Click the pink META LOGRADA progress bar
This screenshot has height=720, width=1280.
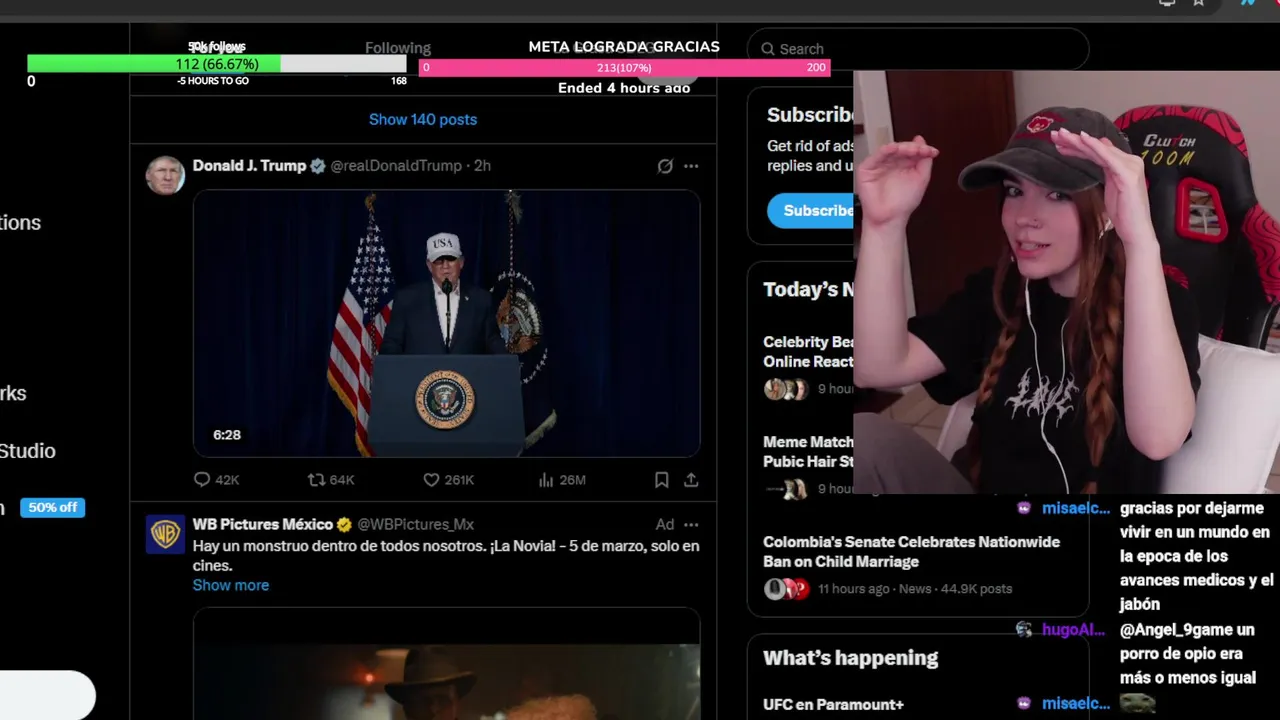tap(624, 67)
